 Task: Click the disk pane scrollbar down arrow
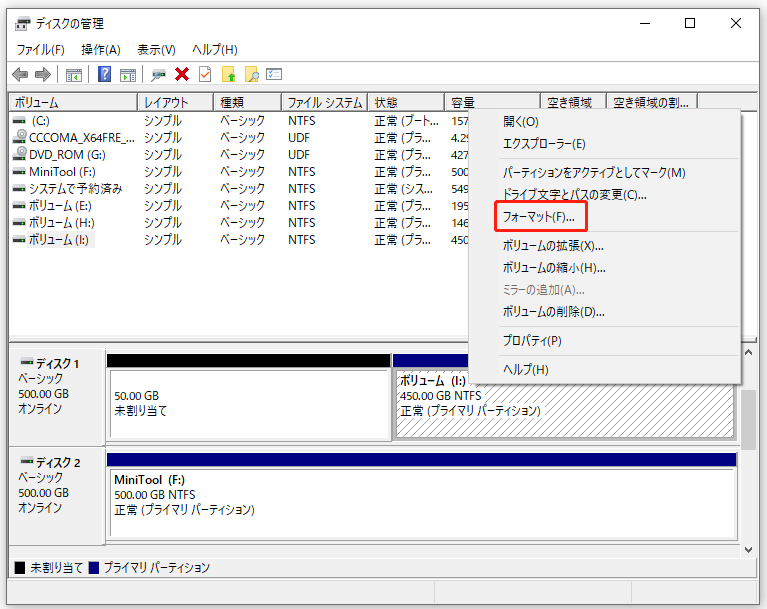pyautogui.click(x=748, y=550)
